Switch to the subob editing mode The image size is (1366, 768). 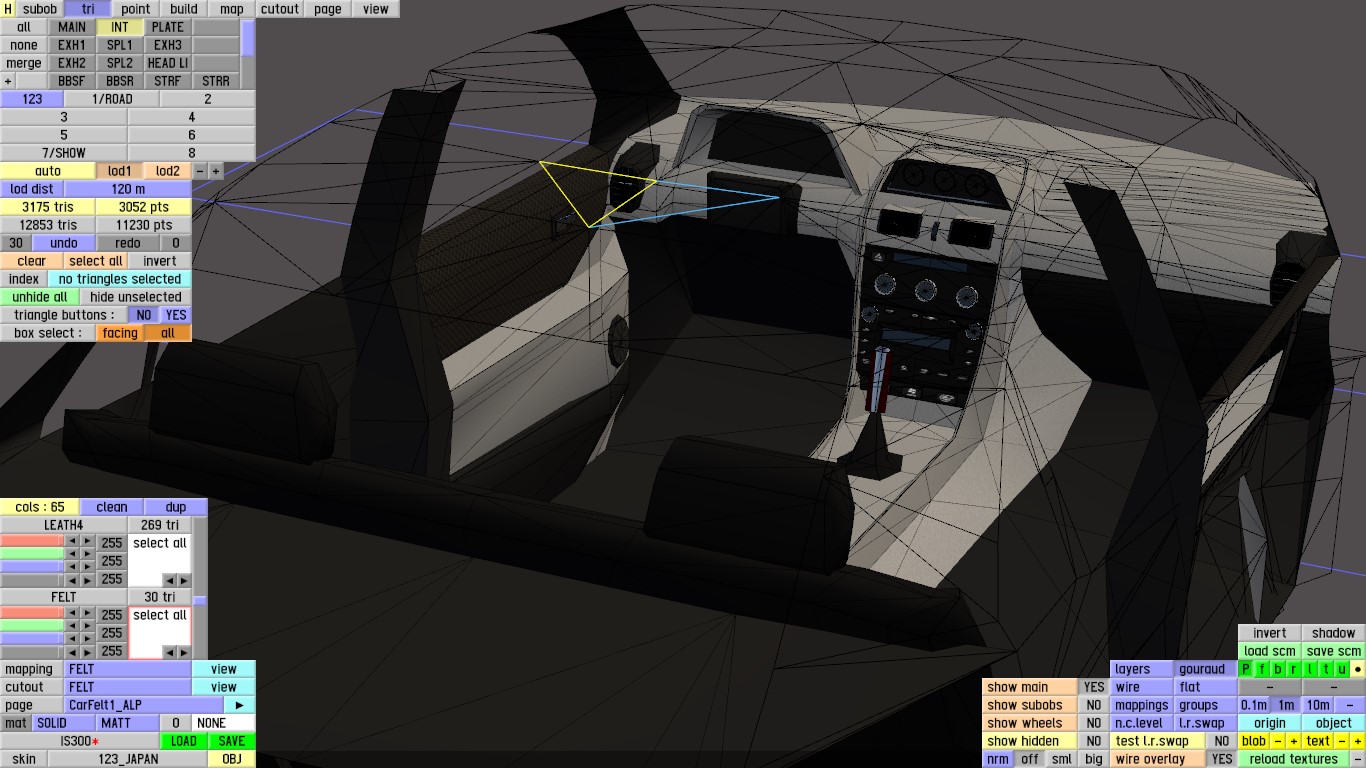pyautogui.click(x=40, y=9)
